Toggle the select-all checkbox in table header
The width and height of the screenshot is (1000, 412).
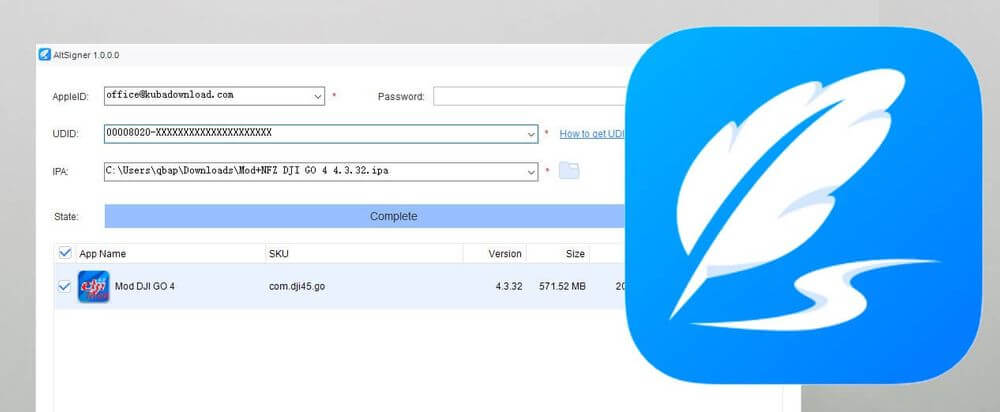click(64, 253)
